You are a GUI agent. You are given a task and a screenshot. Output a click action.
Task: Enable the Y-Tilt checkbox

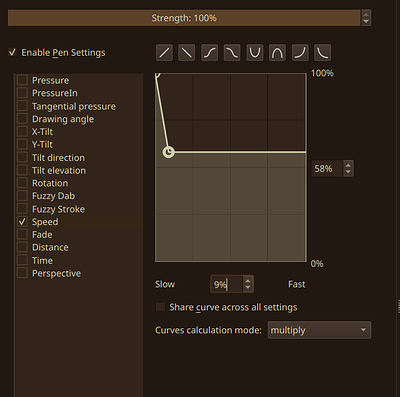coord(22,144)
